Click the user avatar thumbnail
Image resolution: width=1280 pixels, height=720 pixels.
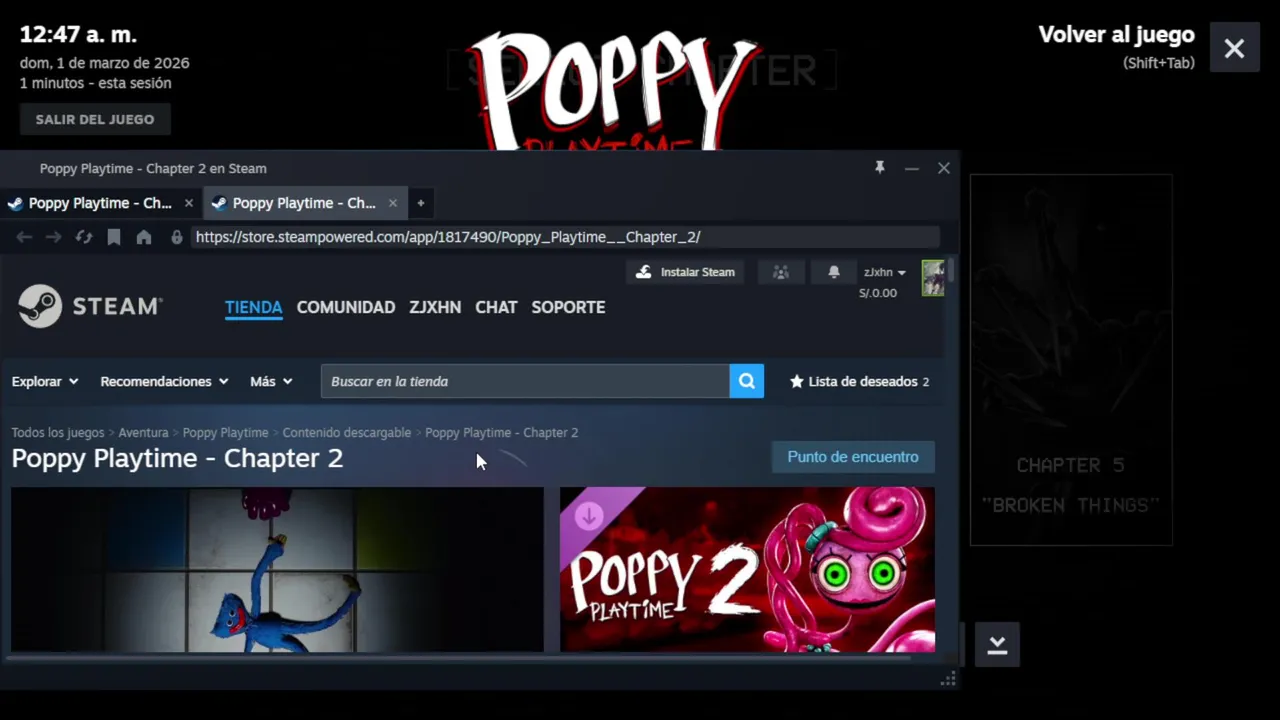click(933, 278)
